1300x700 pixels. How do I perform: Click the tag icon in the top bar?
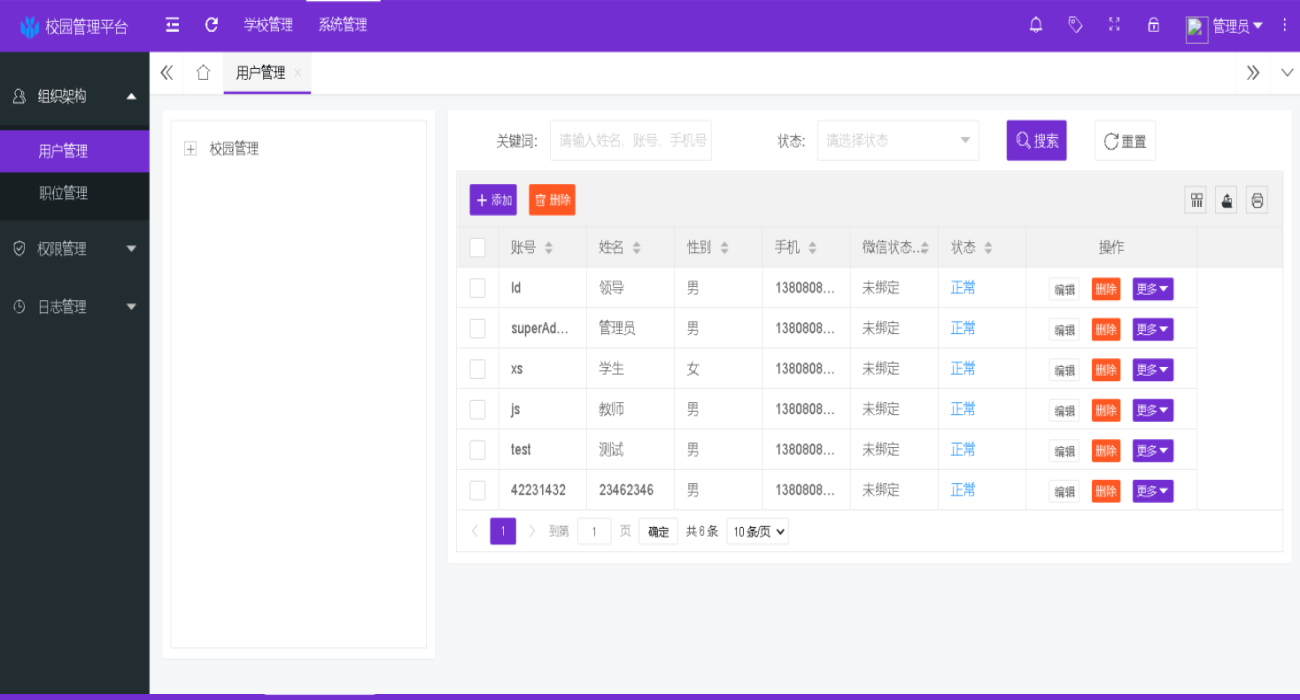pyautogui.click(x=1075, y=24)
